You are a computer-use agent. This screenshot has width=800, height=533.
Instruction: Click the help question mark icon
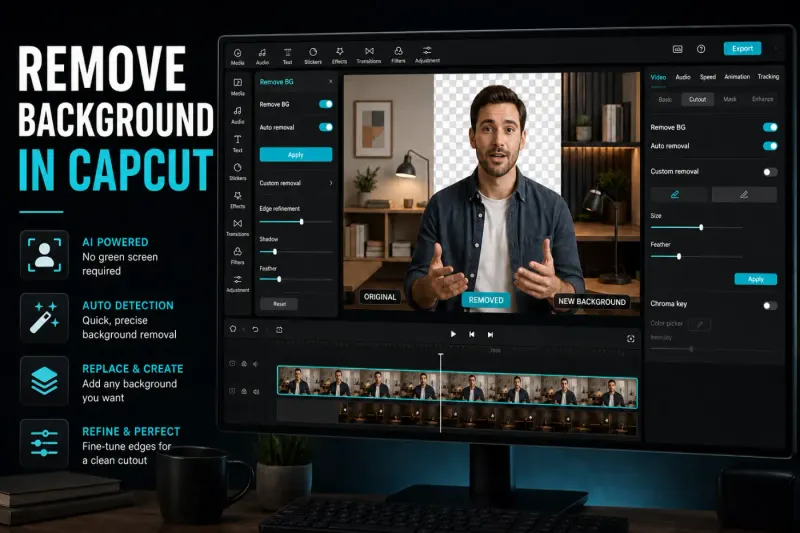point(701,49)
